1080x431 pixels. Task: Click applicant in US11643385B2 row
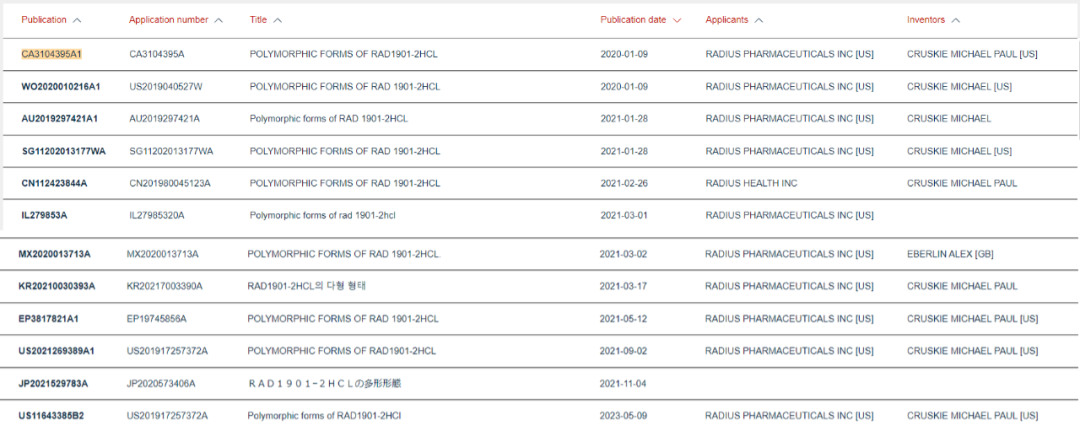(x=789, y=416)
